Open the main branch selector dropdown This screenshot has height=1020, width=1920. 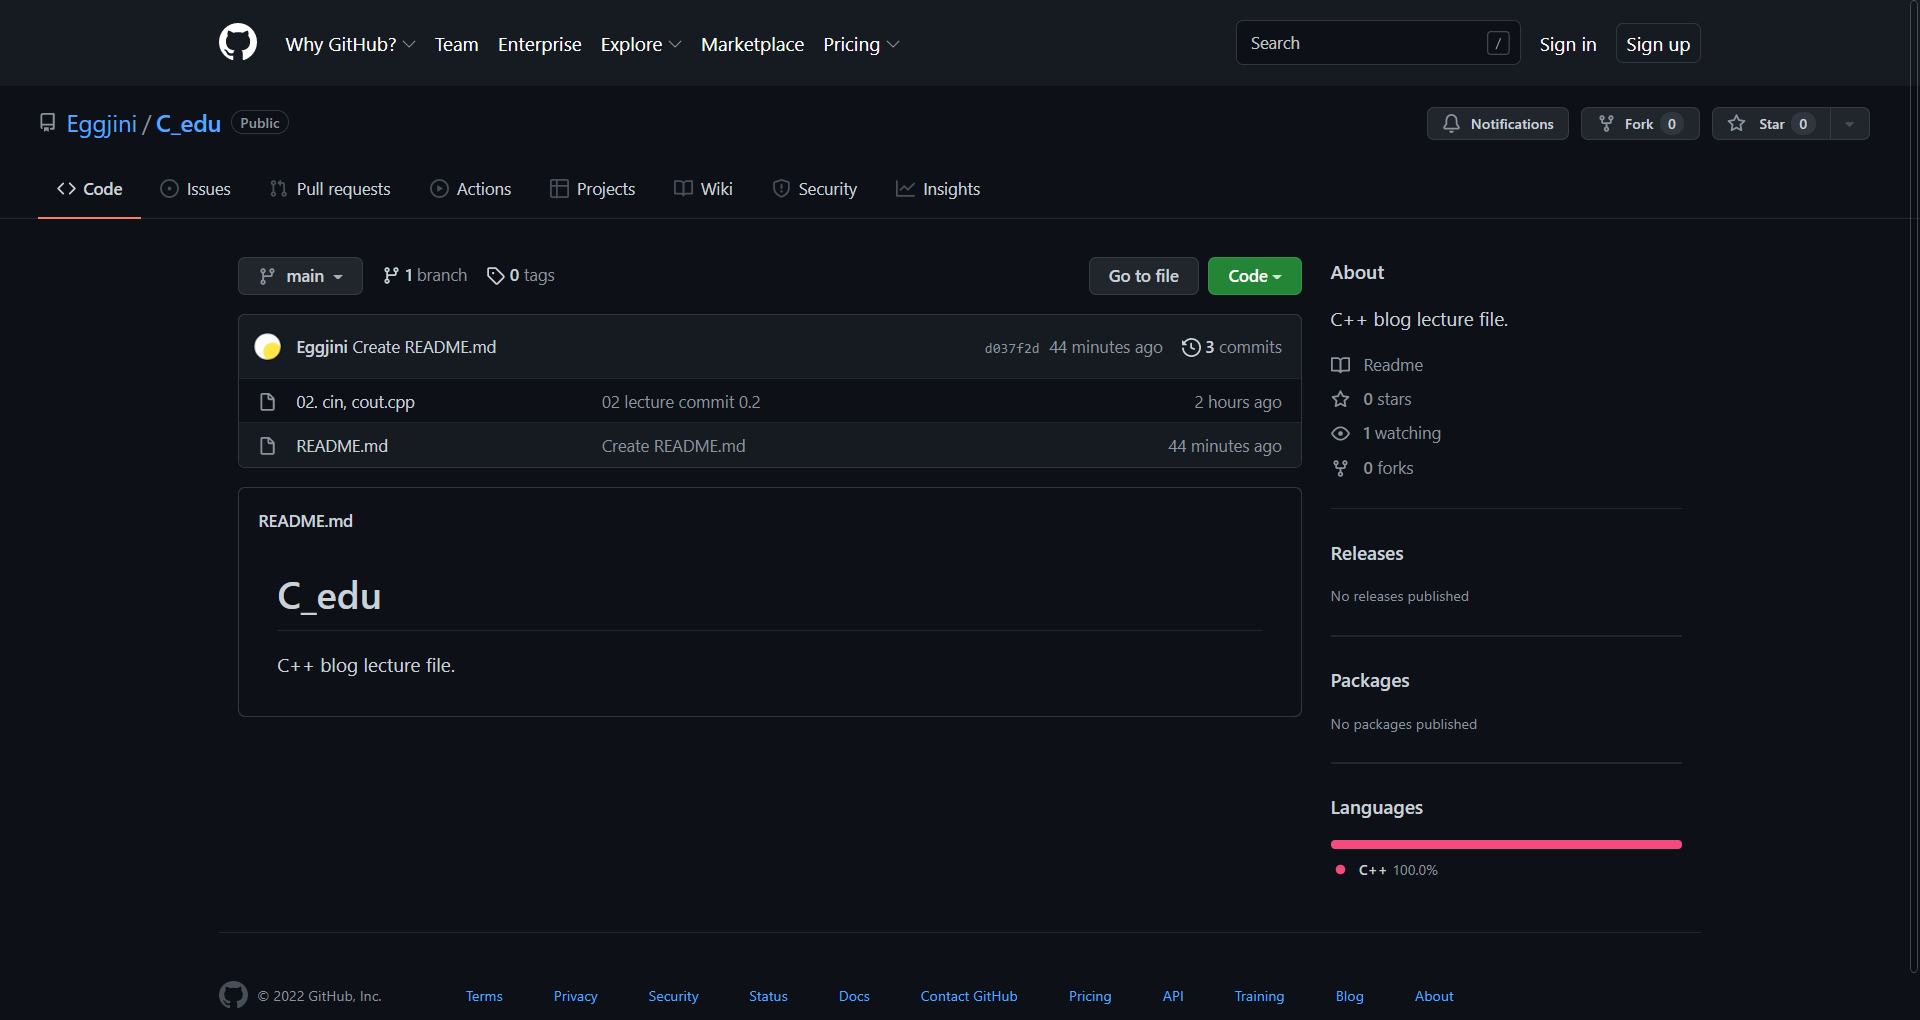click(300, 276)
